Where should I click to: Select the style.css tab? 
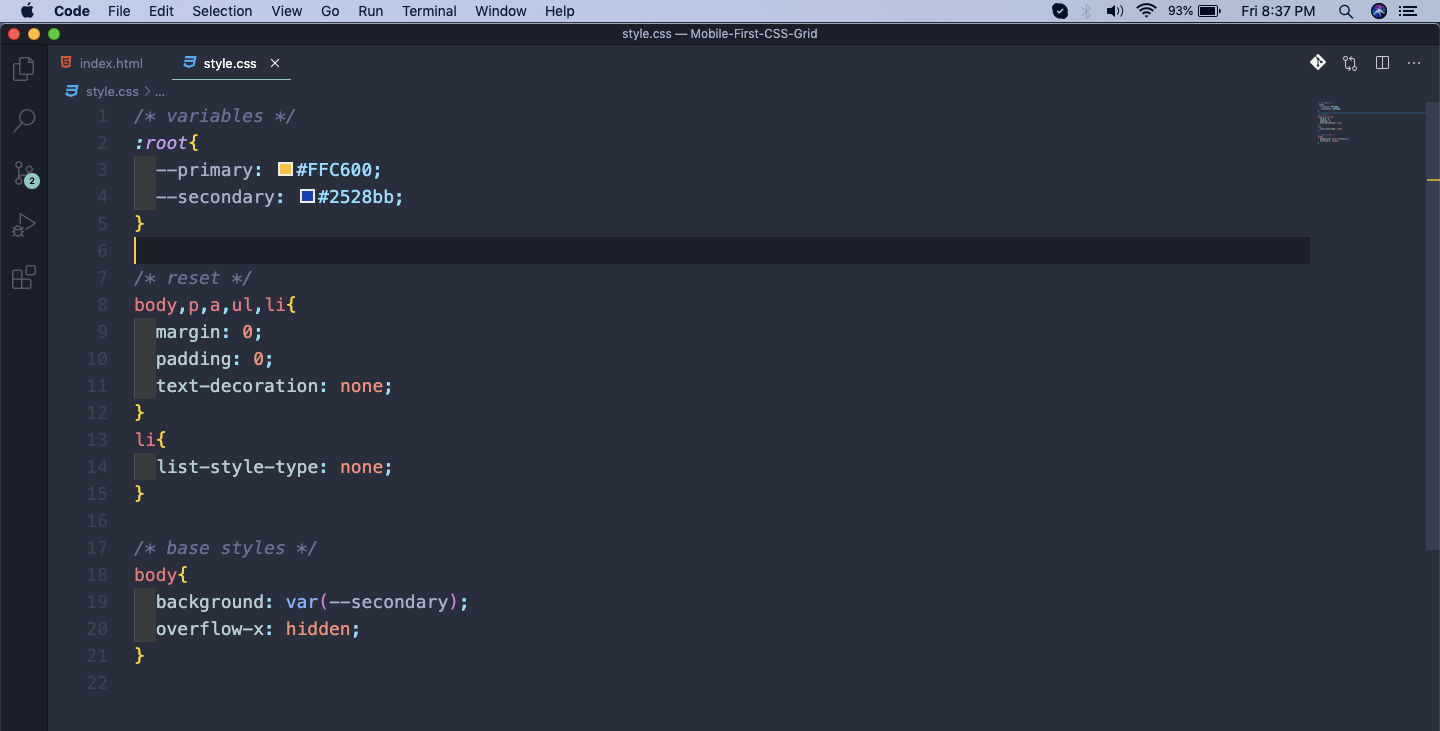(231, 63)
